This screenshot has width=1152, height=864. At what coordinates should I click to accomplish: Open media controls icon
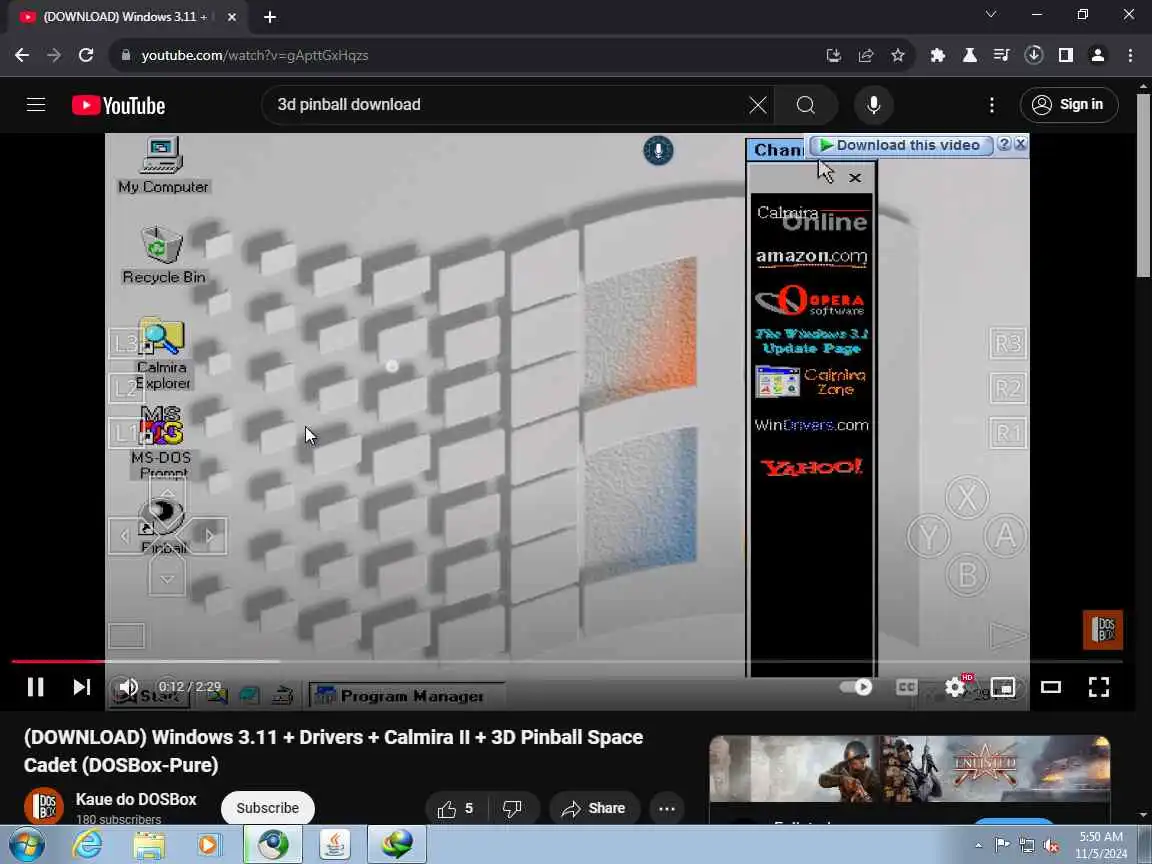(x=1001, y=55)
